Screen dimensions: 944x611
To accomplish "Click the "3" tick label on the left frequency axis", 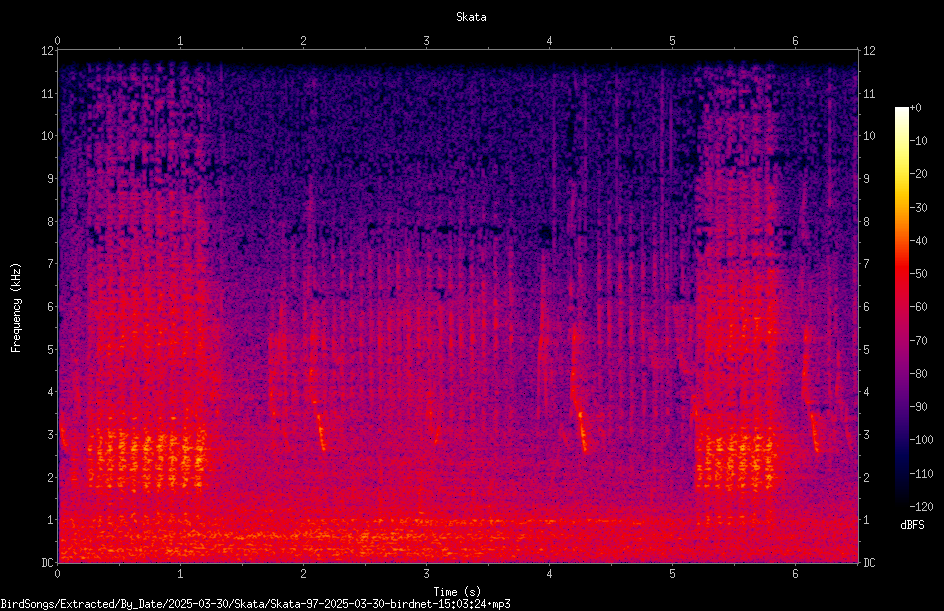I will (50, 435).
